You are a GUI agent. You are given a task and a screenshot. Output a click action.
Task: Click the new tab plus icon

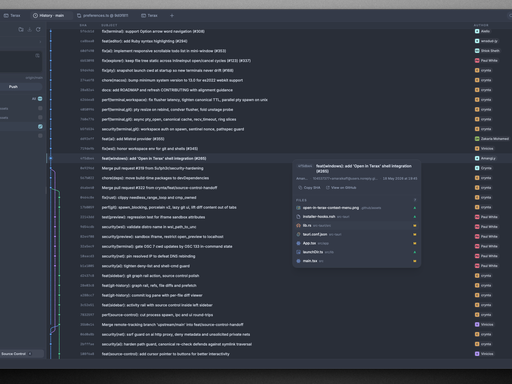[x=172, y=16]
